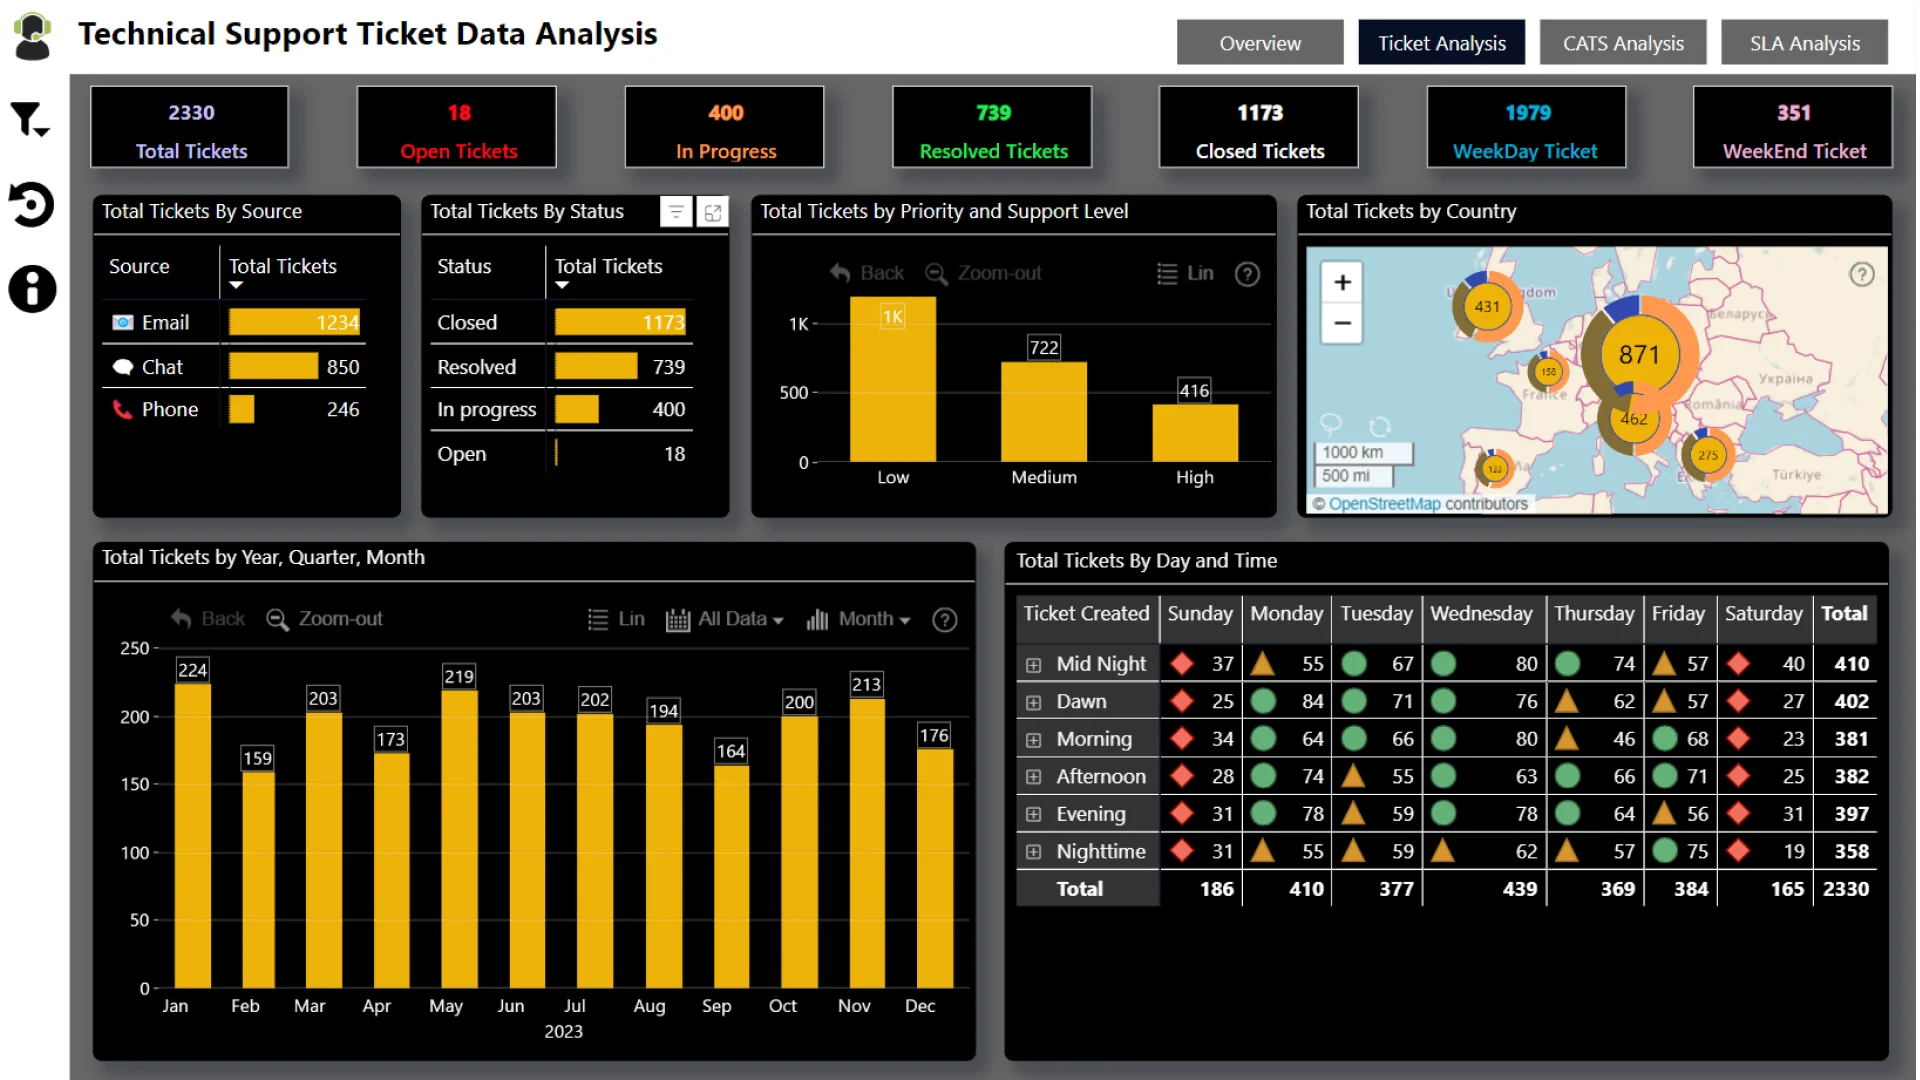Switch to Ticket Analysis tab
This screenshot has width=1920, height=1080.
tap(1441, 43)
